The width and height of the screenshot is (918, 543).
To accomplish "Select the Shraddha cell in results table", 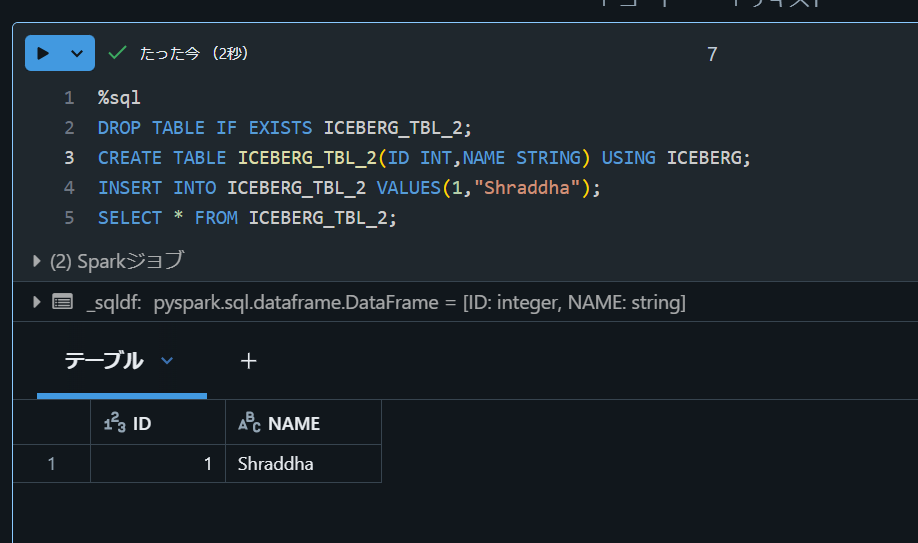I will (x=303, y=464).
